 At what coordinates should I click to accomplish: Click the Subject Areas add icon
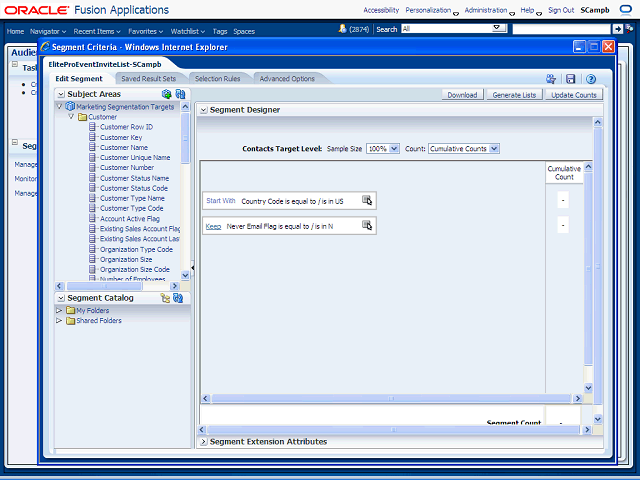coord(166,94)
